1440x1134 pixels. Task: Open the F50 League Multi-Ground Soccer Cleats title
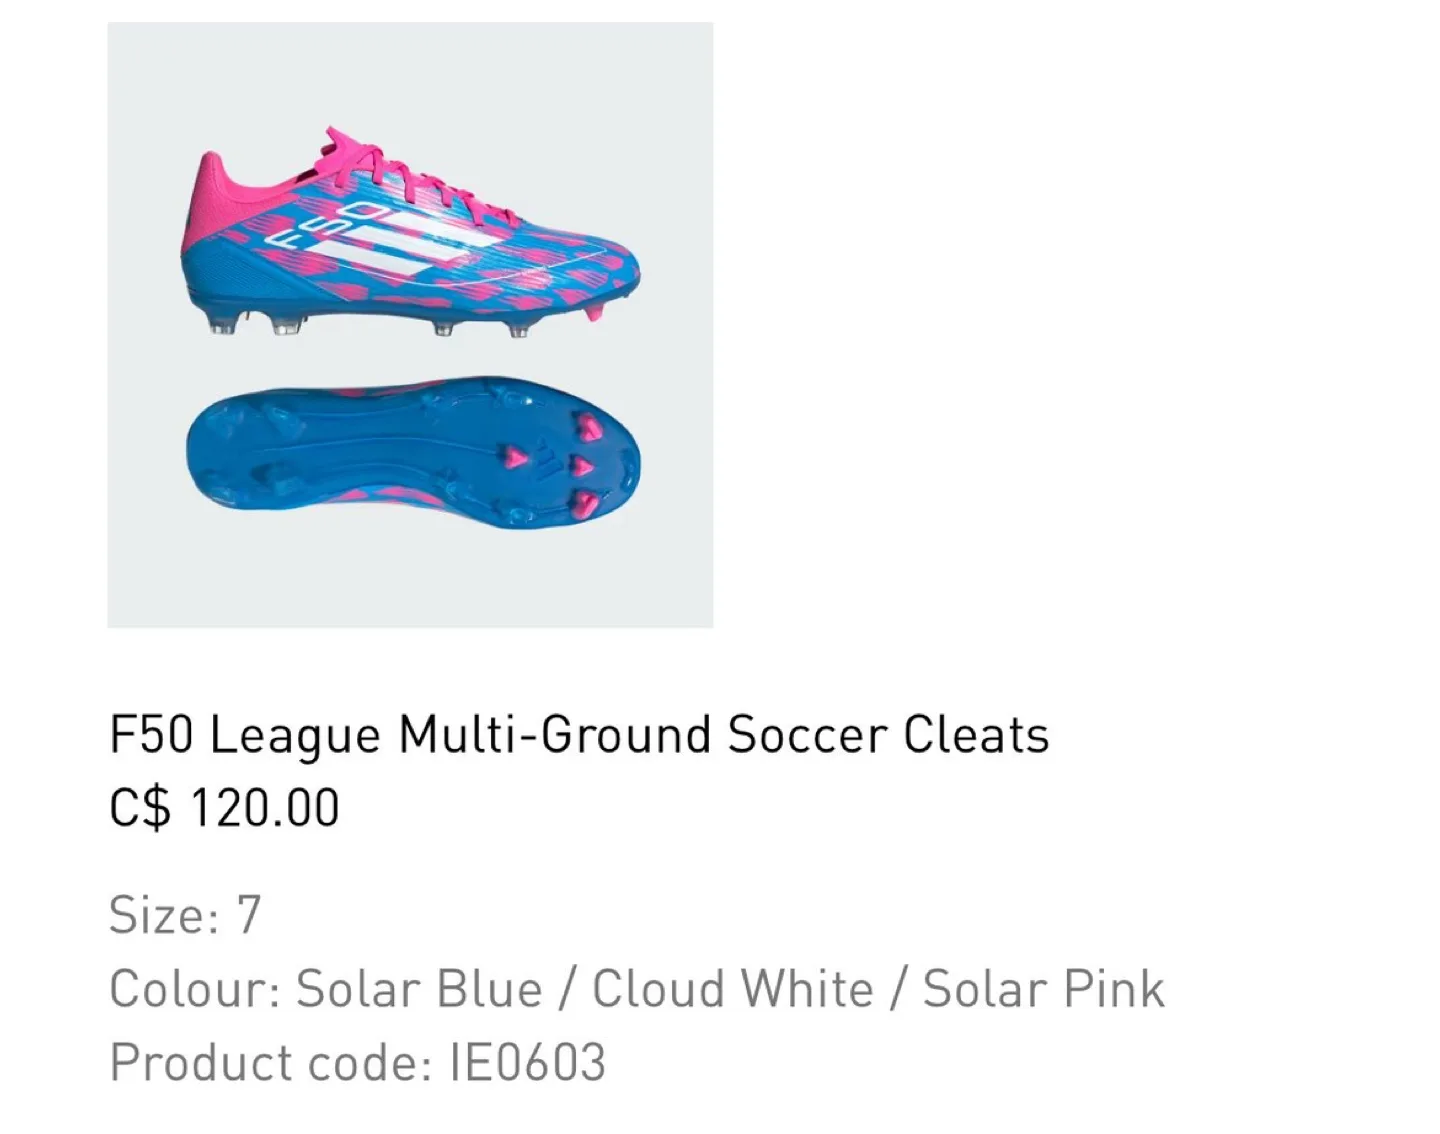pos(578,735)
